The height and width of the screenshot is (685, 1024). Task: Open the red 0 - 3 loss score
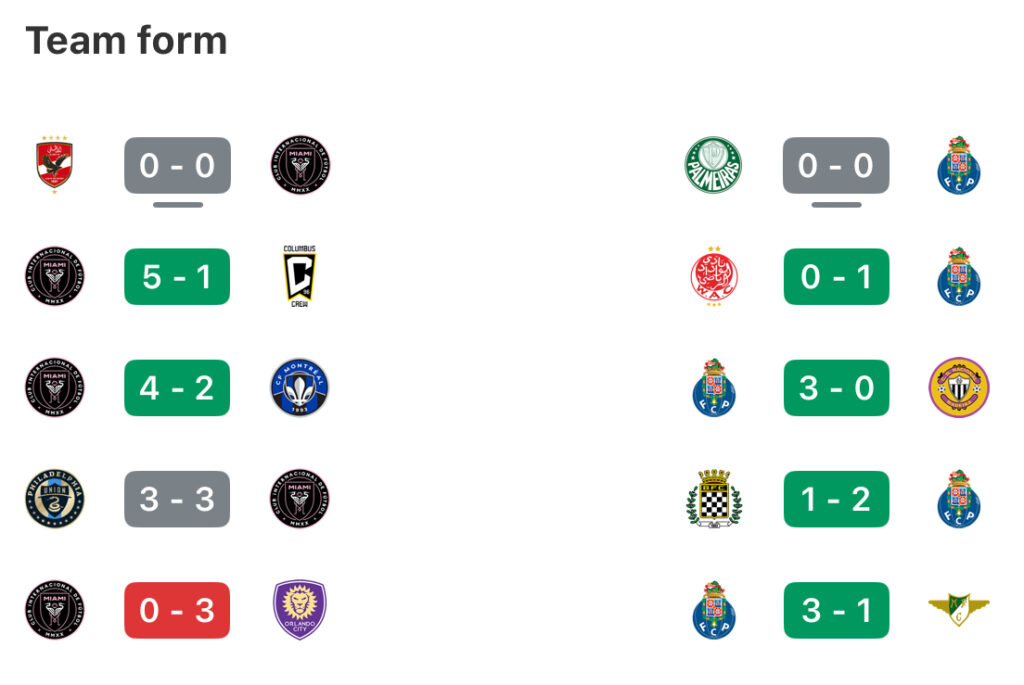tap(177, 610)
